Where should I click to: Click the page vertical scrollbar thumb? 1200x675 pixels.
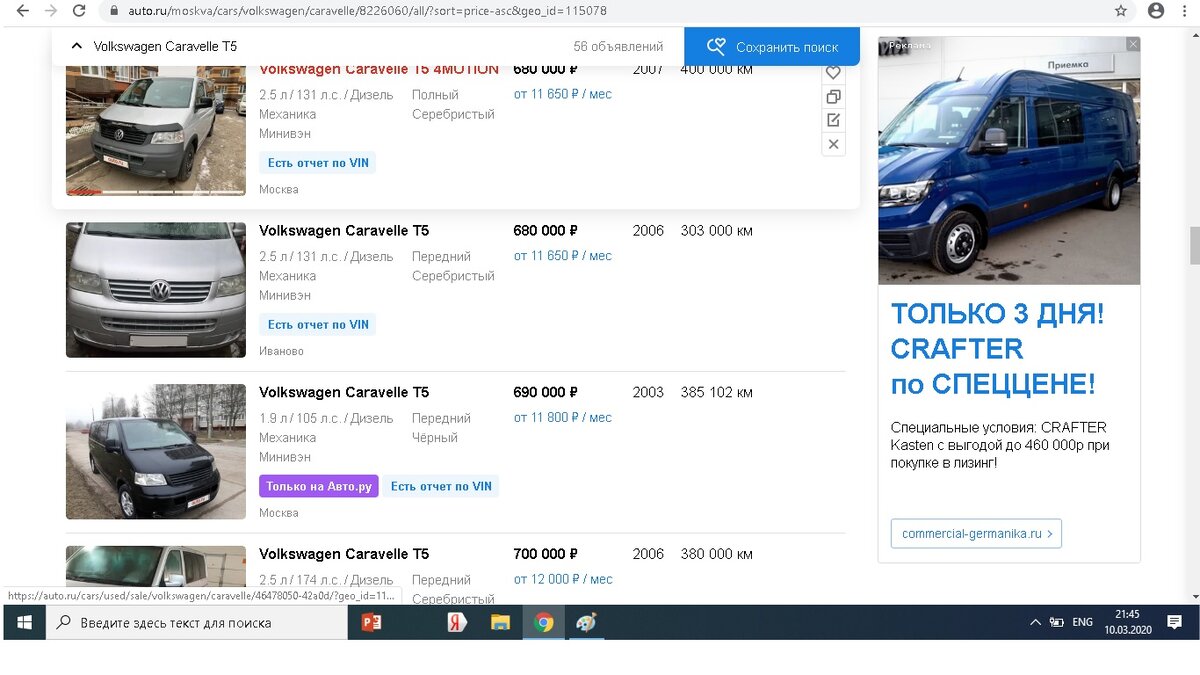click(x=1194, y=245)
